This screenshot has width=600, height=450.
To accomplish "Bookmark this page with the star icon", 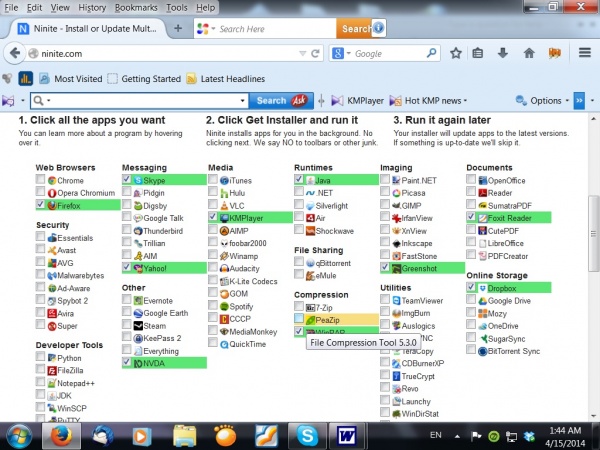I will (455, 53).
